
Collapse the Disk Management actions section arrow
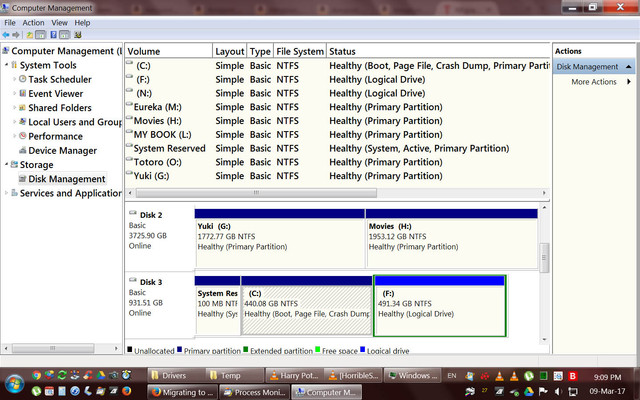tap(629, 67)
